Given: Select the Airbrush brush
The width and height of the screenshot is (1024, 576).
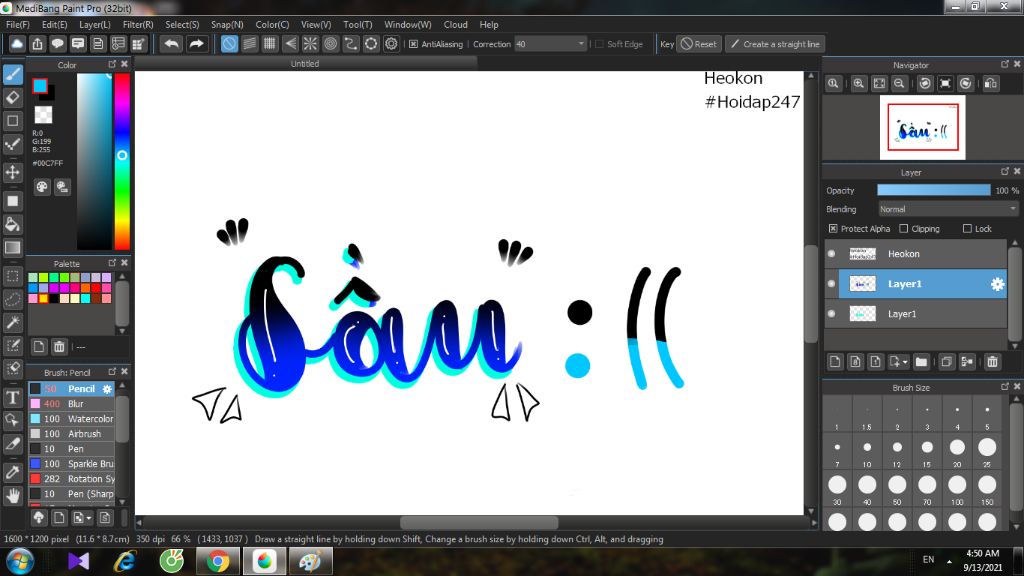Looking at the screenshot, I should click(x=71, y=434).
